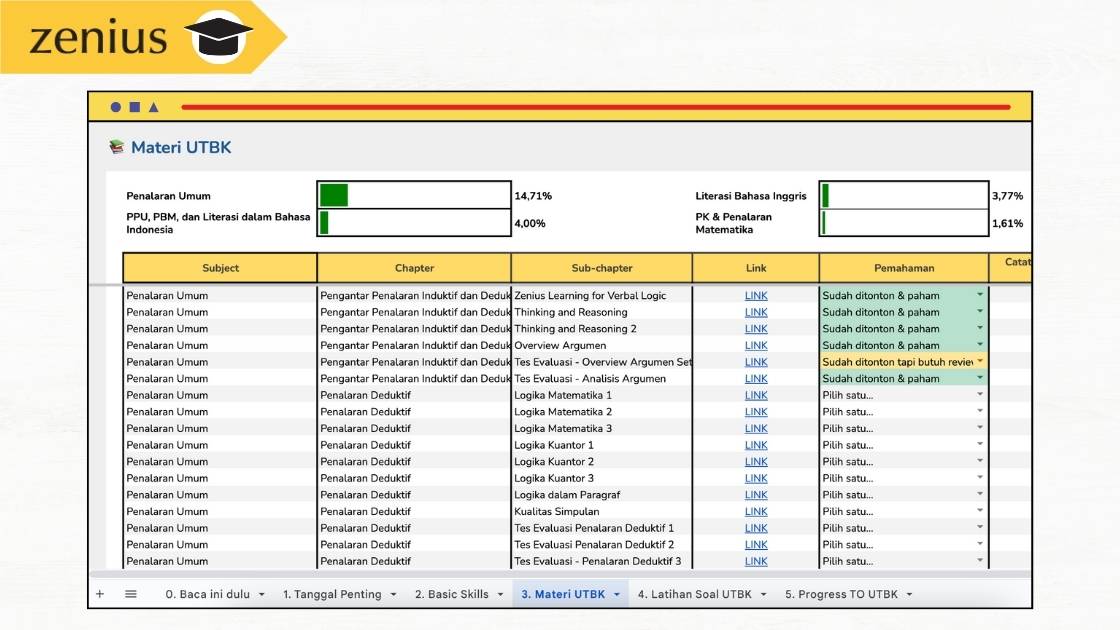This screenshot has width=1120, height=630.
Task: Click the add sheet plus icon
Action: [x=100, y=594]
